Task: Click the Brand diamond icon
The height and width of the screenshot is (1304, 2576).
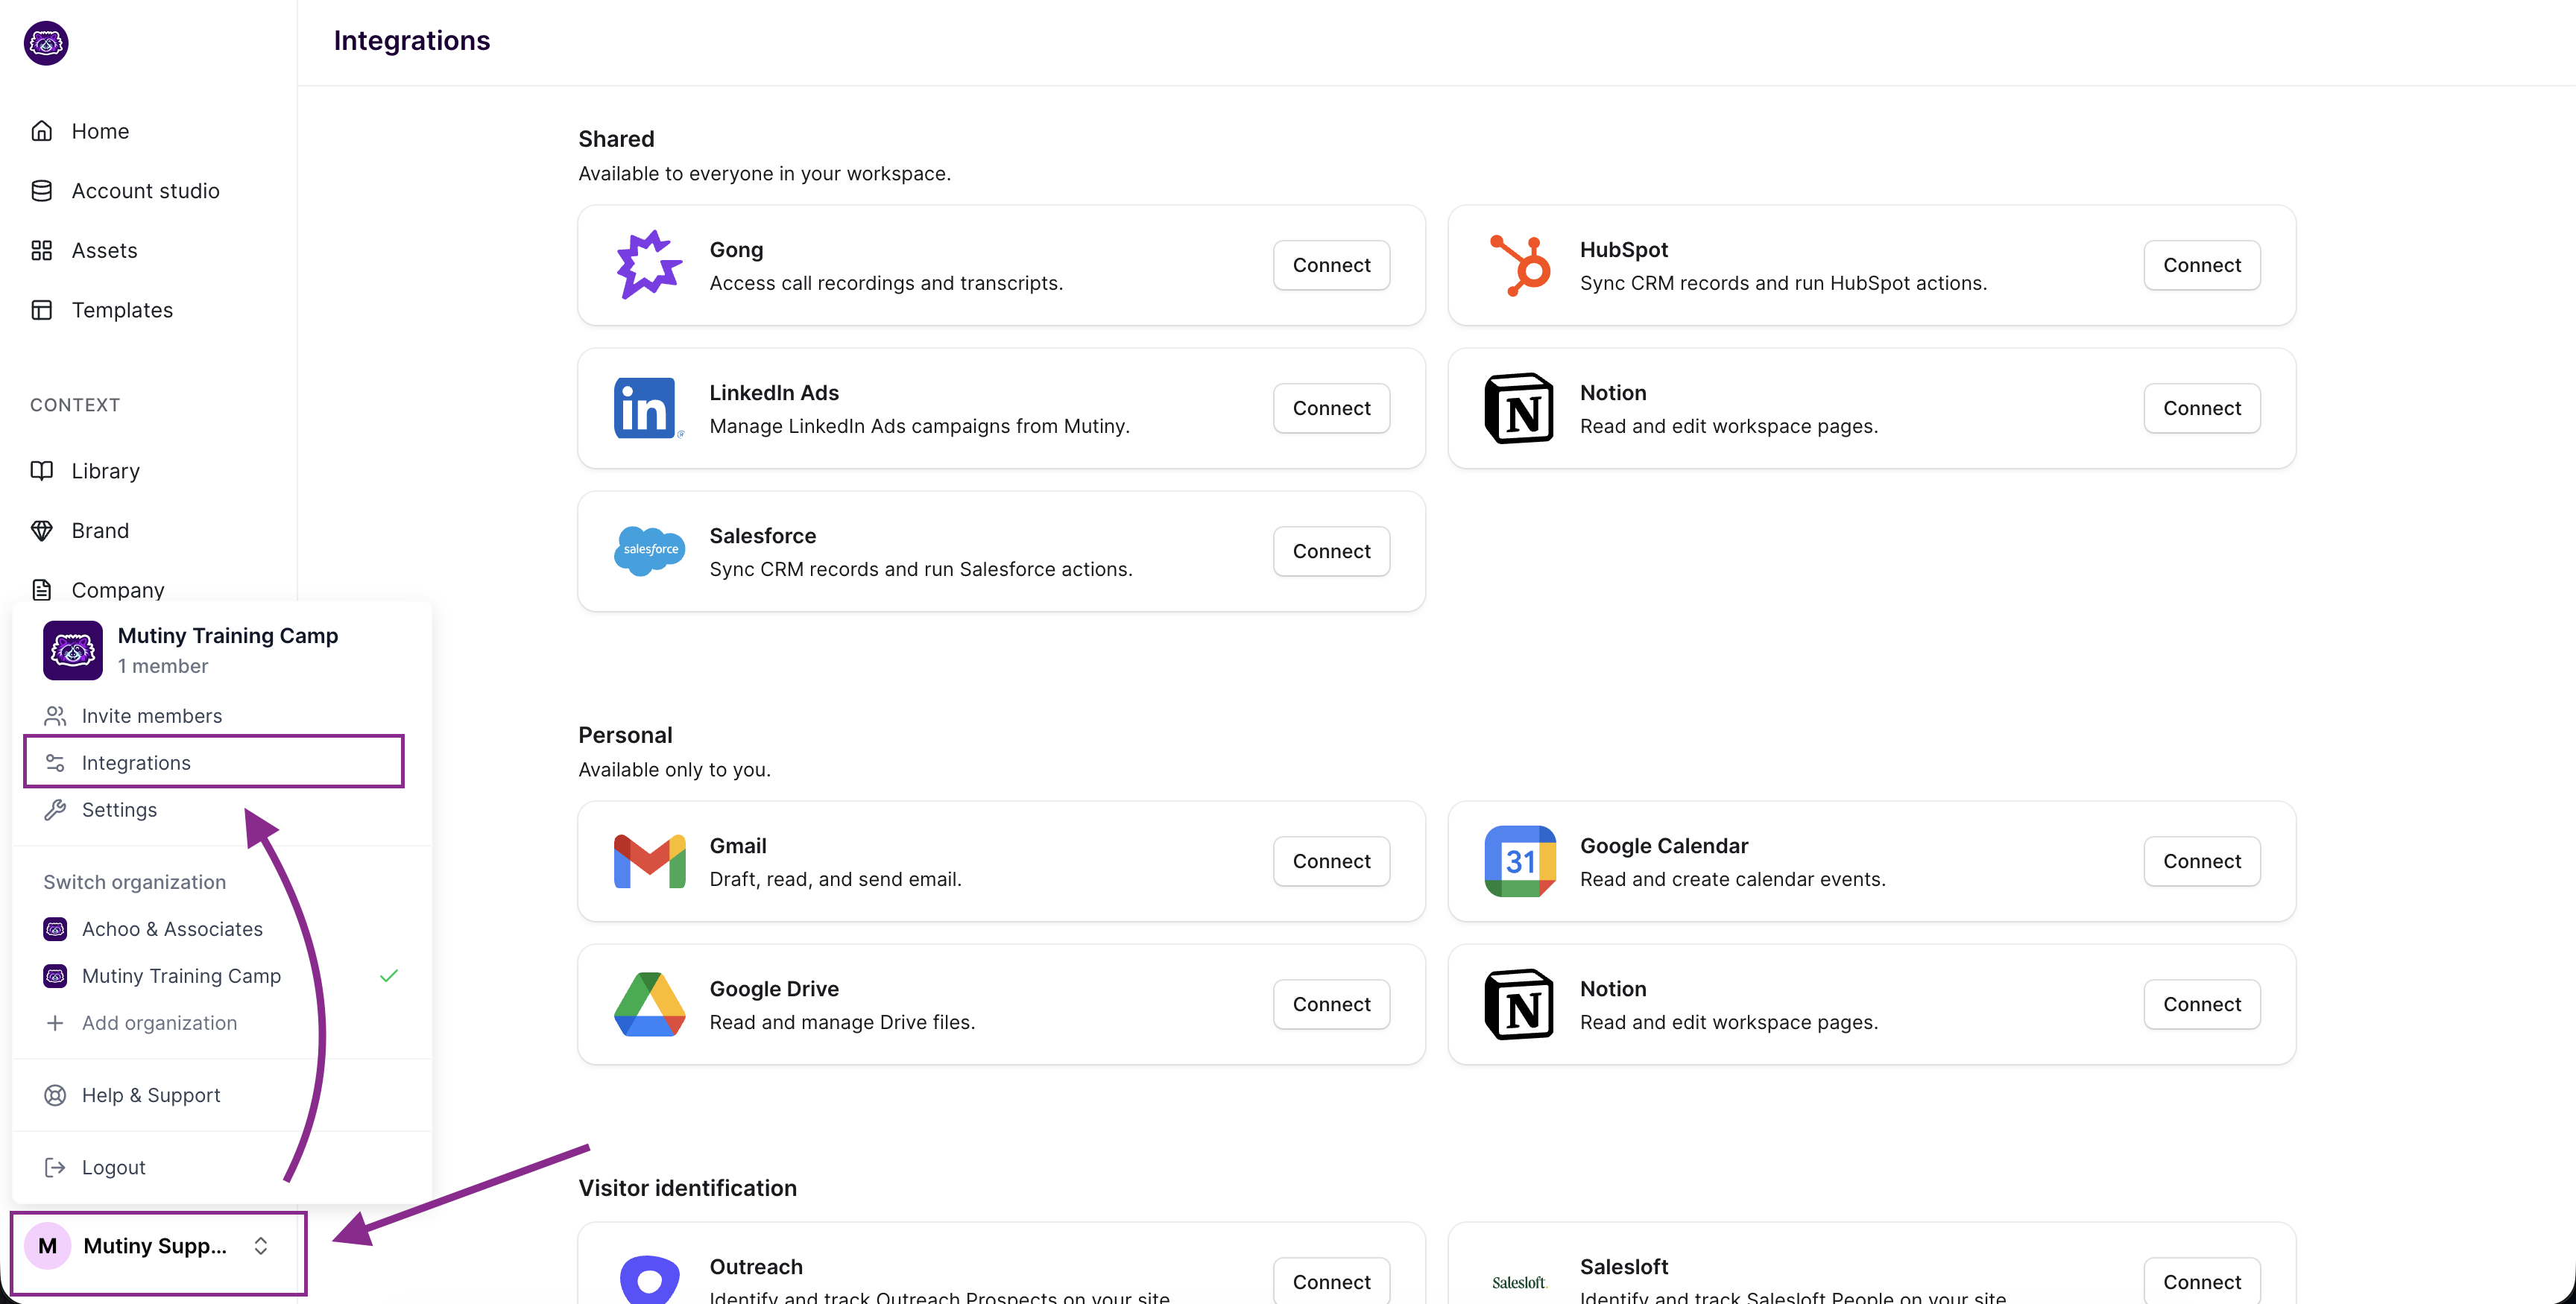Action: [x=42, y=531]
